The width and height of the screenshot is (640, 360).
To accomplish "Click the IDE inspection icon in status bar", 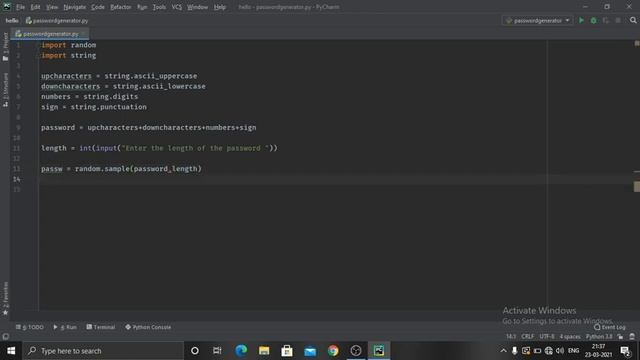I will coord(632,337).
